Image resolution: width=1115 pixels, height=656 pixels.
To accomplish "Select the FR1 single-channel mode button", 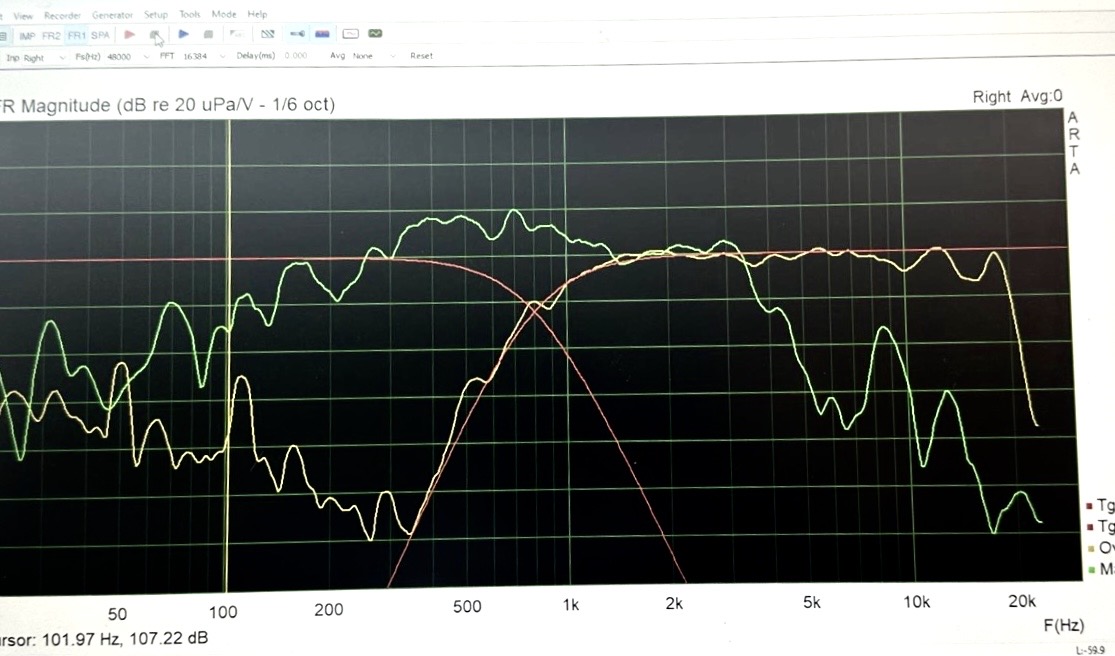I will [76, 35].
